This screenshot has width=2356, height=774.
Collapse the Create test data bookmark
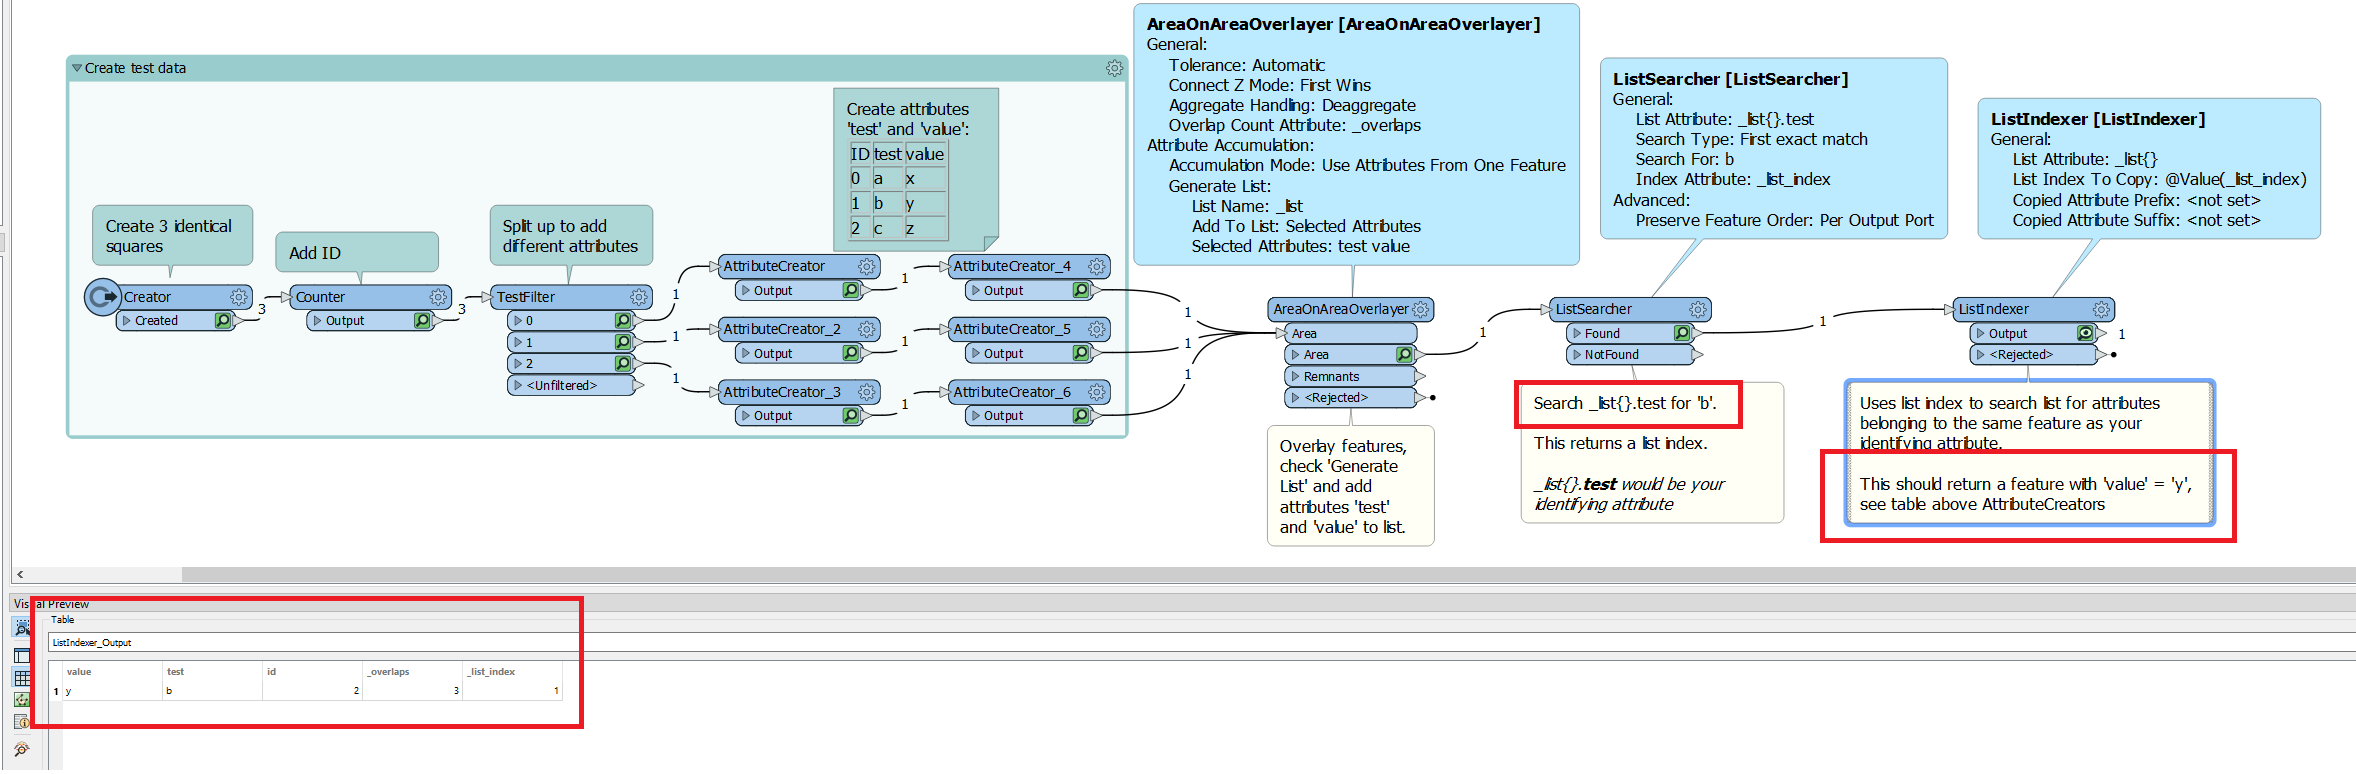tap(76, 68)
